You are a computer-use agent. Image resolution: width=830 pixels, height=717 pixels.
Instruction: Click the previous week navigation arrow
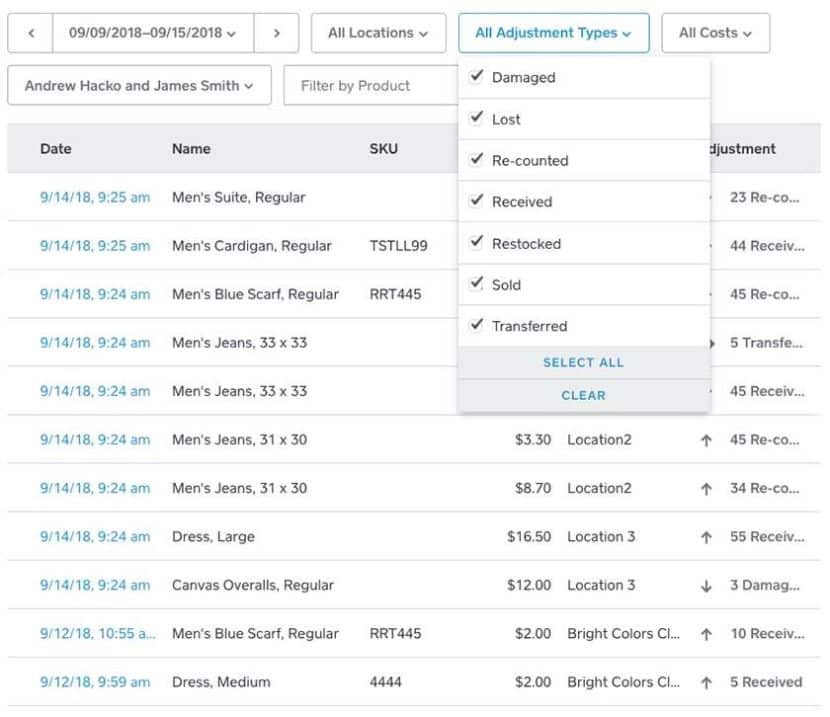[30, 32]
